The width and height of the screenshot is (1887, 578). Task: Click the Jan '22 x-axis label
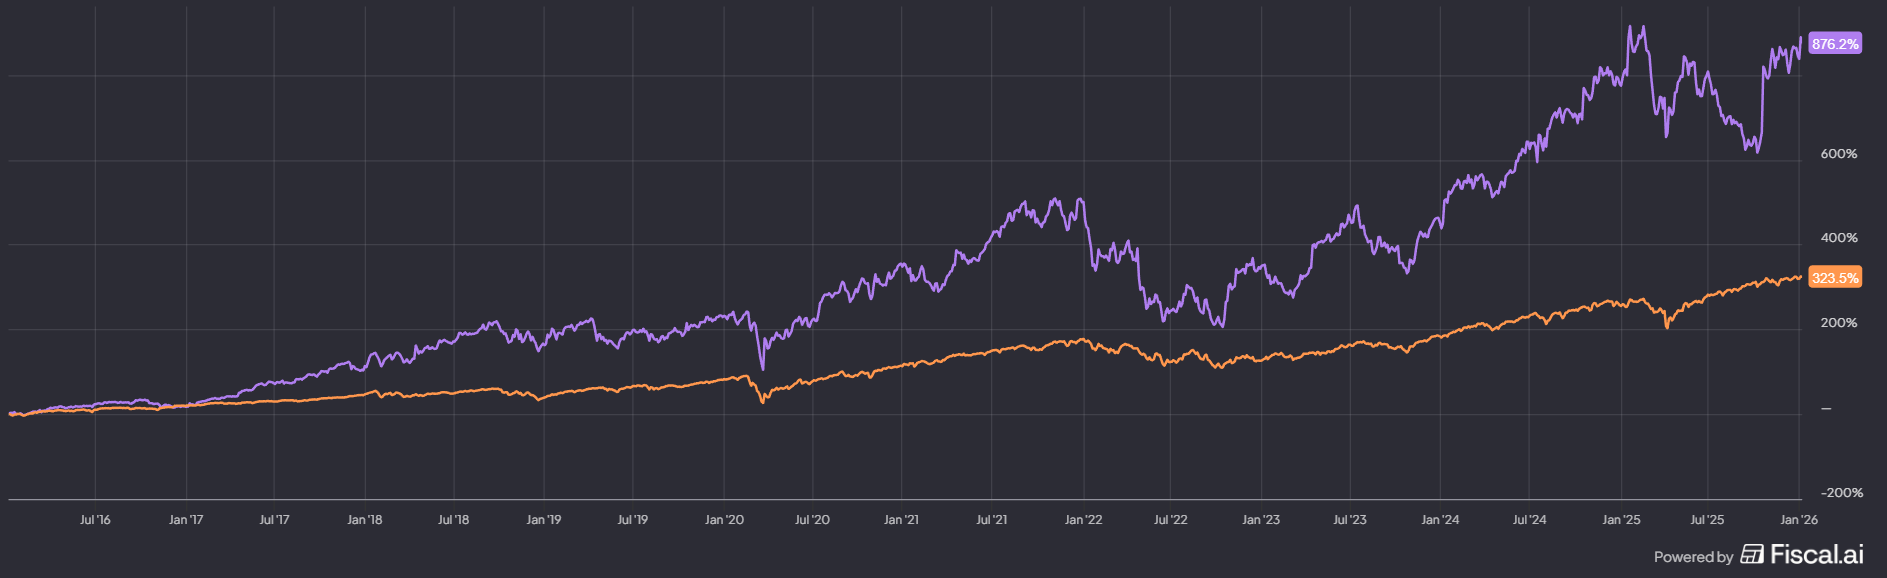point(1083,520)
